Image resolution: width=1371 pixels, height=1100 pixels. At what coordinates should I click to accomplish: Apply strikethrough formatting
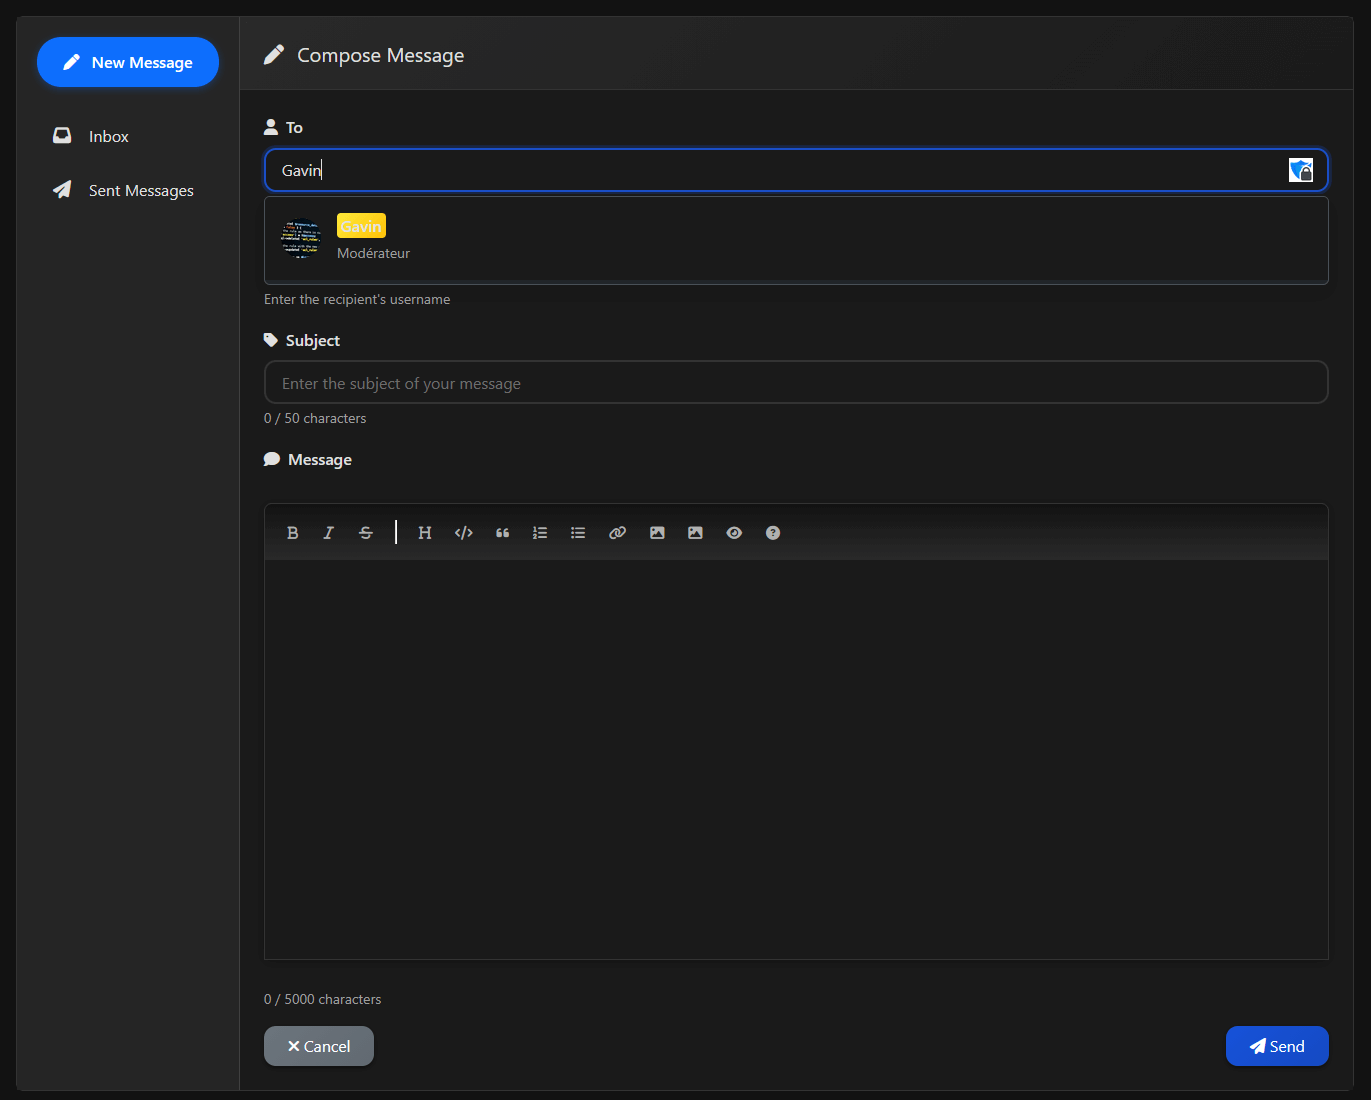[366, 533]
